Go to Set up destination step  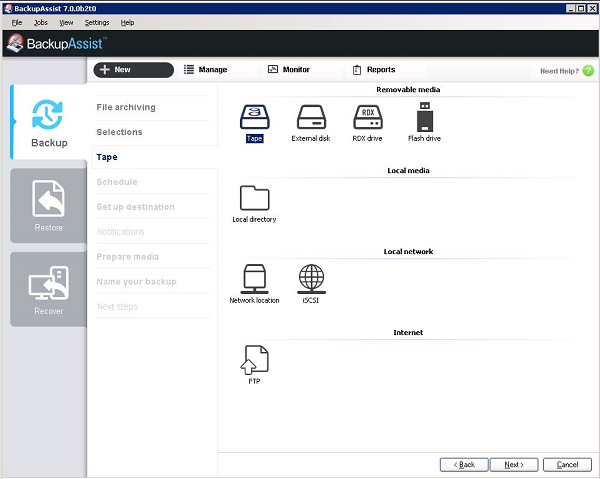[x=152, y=207]
